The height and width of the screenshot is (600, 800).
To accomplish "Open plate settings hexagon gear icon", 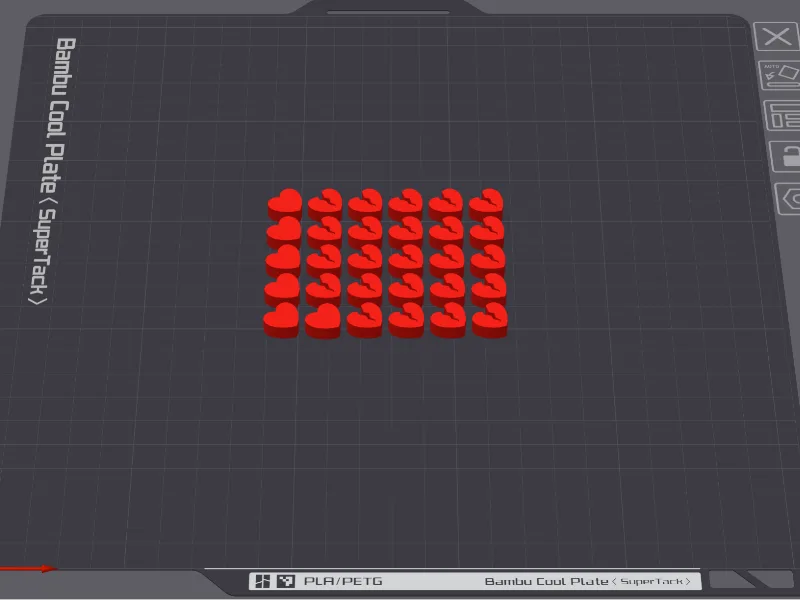I will 788,198.
